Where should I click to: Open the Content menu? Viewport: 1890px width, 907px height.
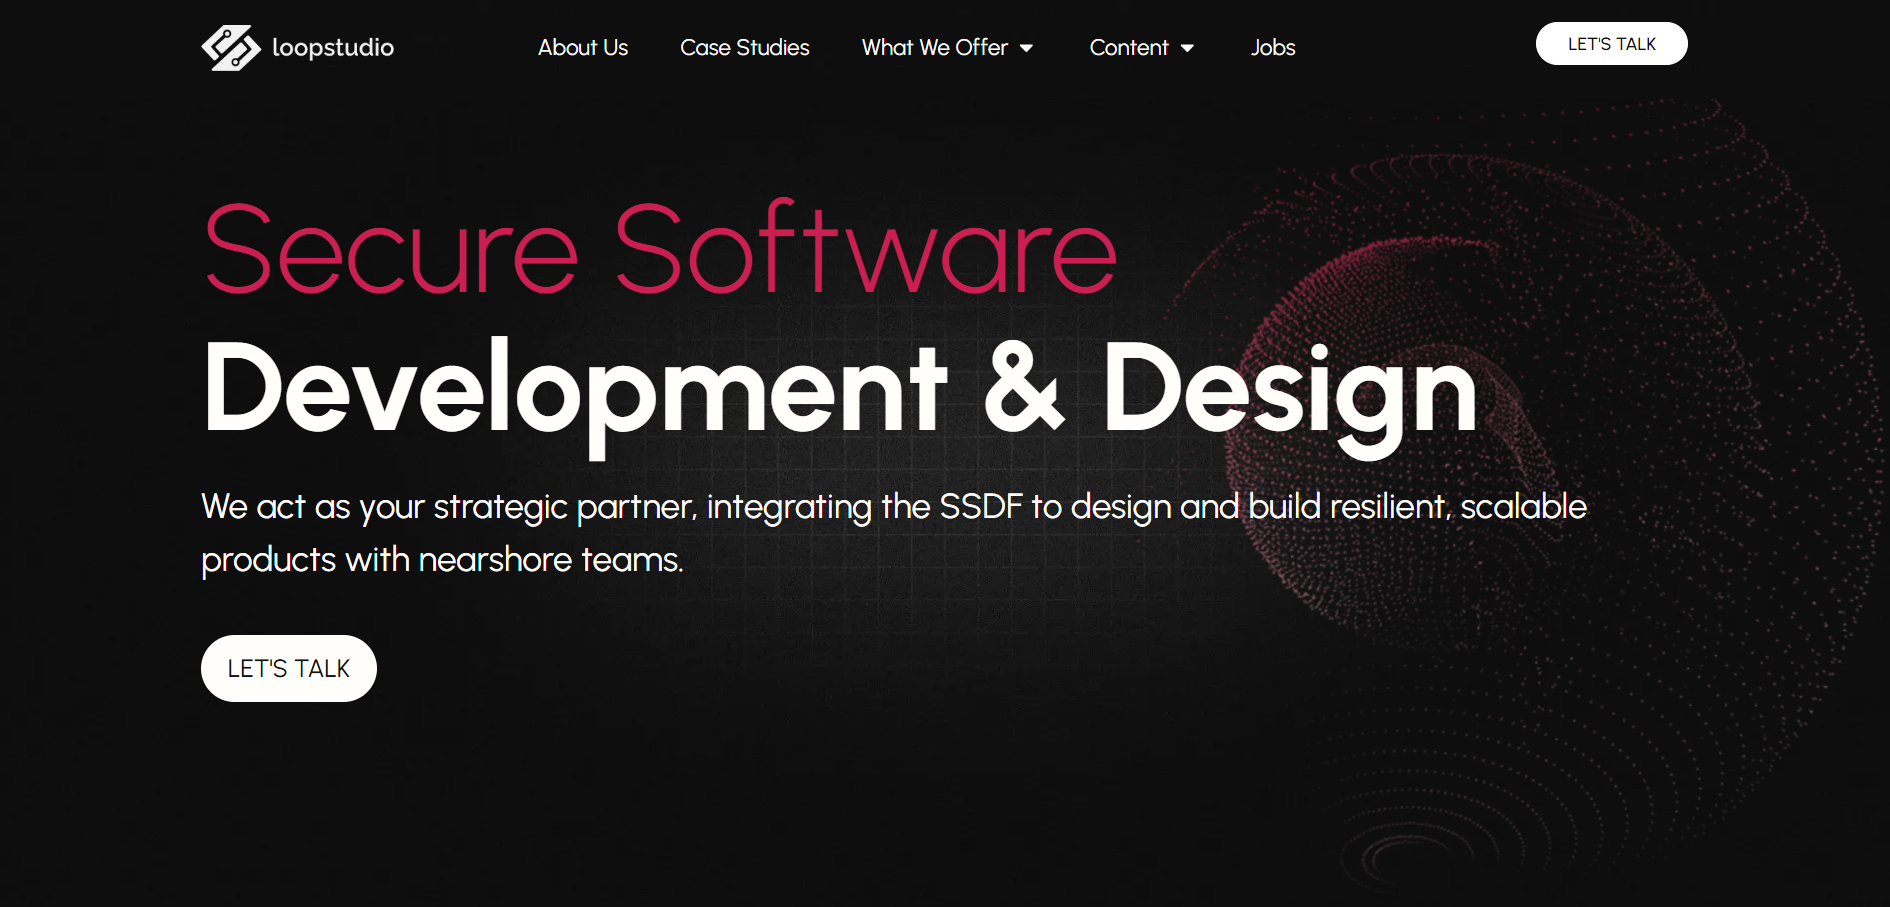tap(1129, 48)
